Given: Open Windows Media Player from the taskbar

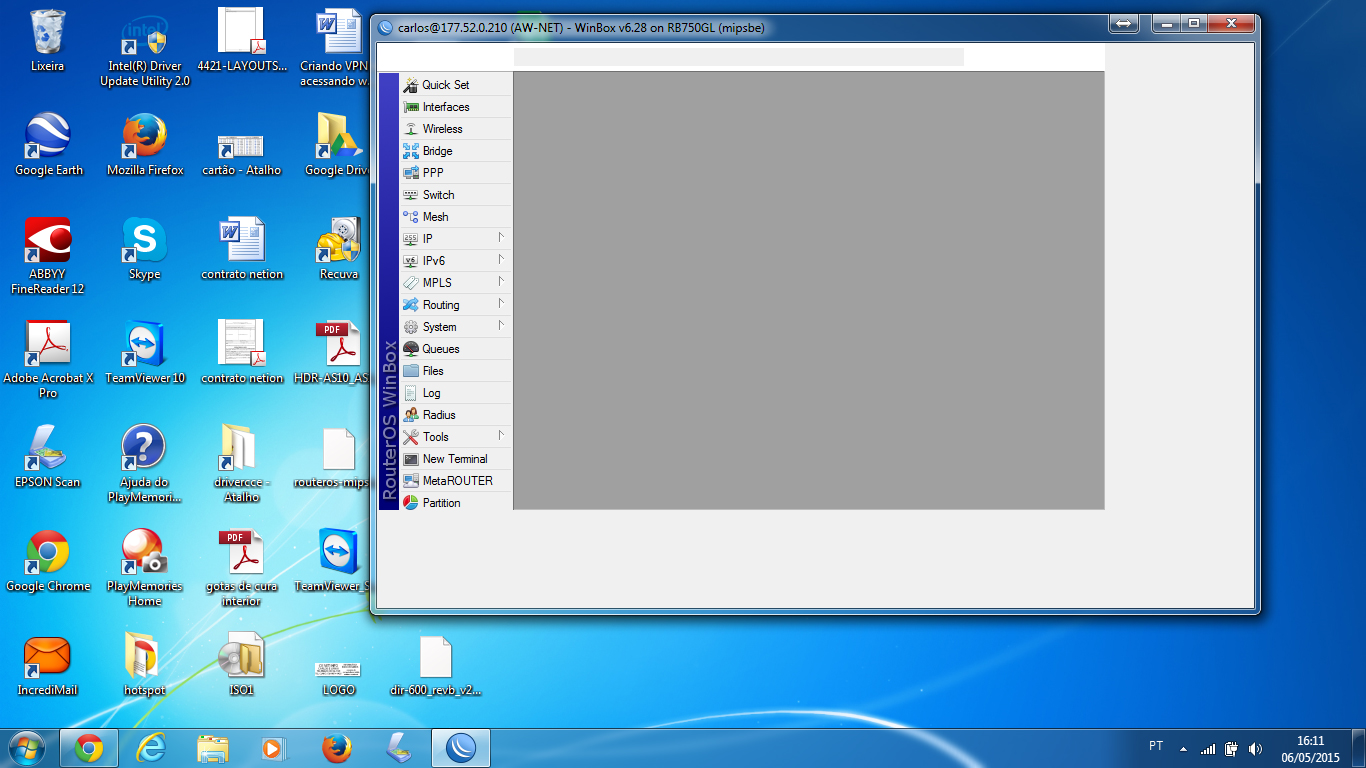Looking at the screenshot, I should coord(274,748).
